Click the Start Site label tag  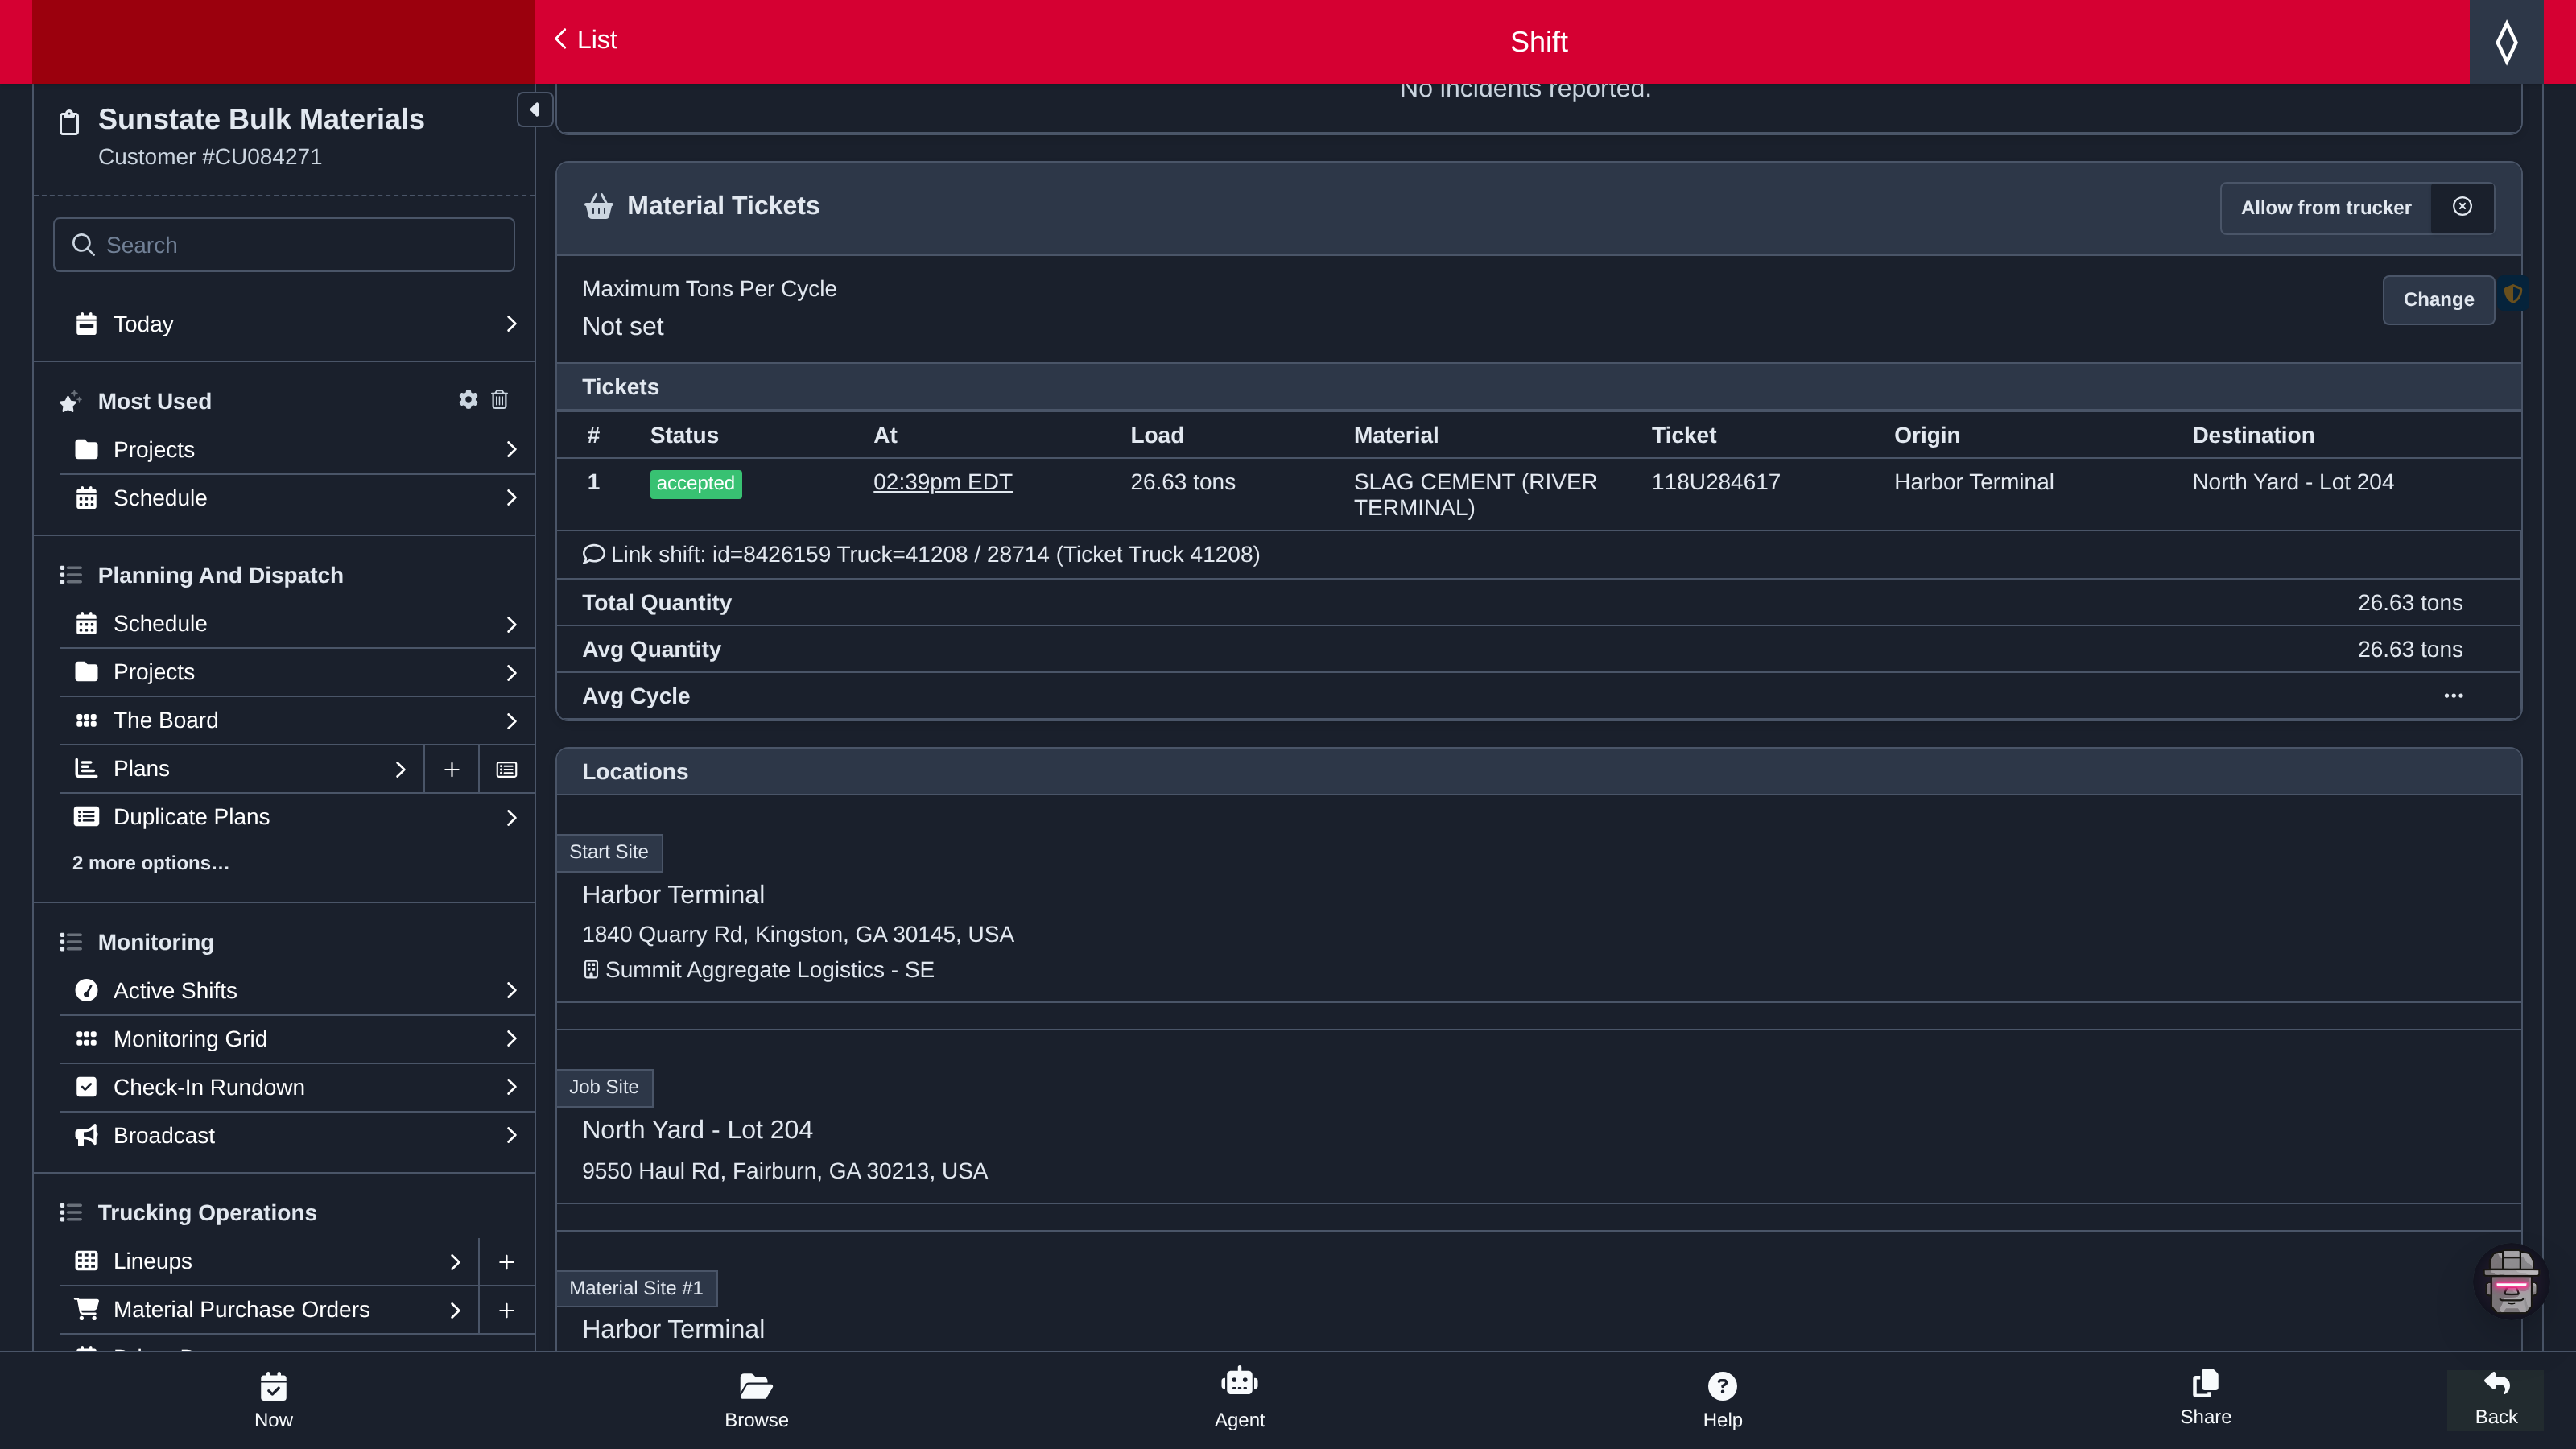point(609,852)
